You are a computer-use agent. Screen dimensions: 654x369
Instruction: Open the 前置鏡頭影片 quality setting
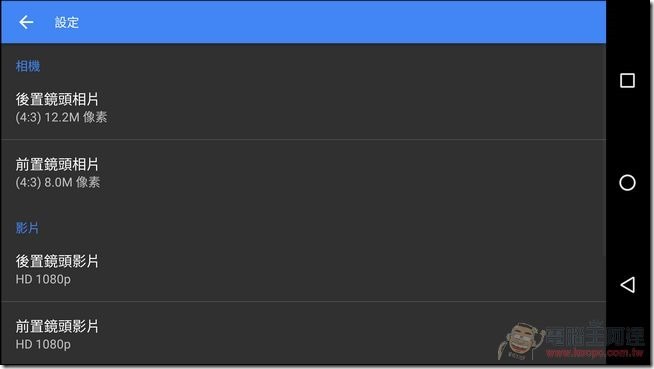pyautogui.click(x=303, y=334)
